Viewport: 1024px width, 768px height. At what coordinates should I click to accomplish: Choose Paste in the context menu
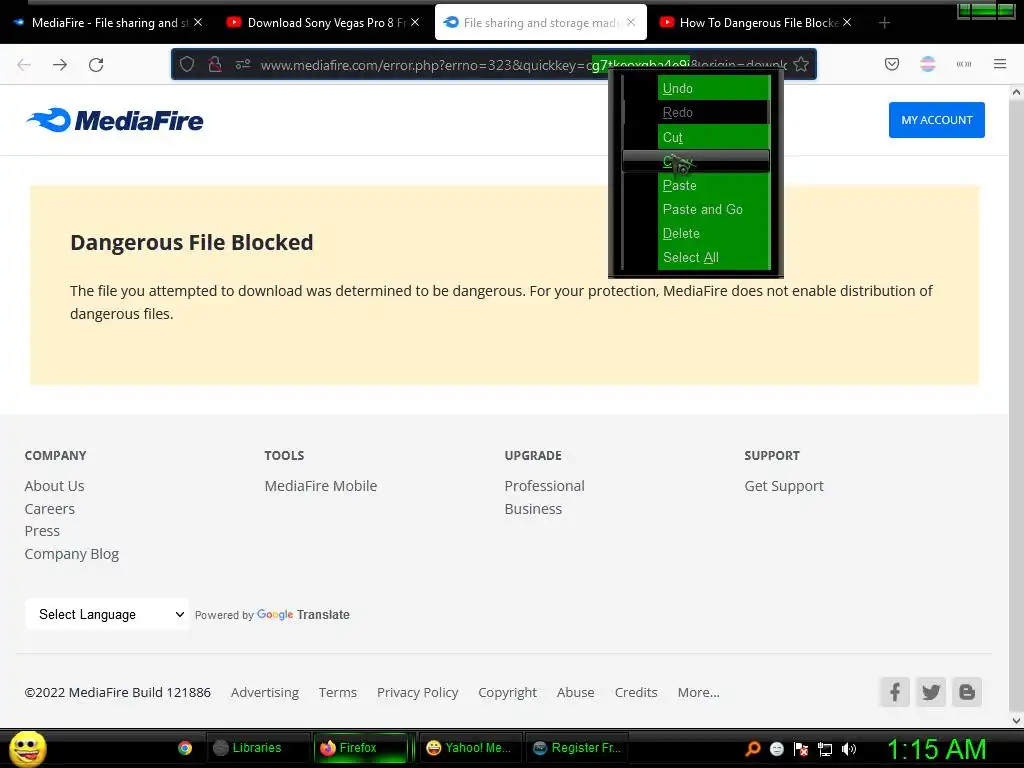click(x=696, y=185)
